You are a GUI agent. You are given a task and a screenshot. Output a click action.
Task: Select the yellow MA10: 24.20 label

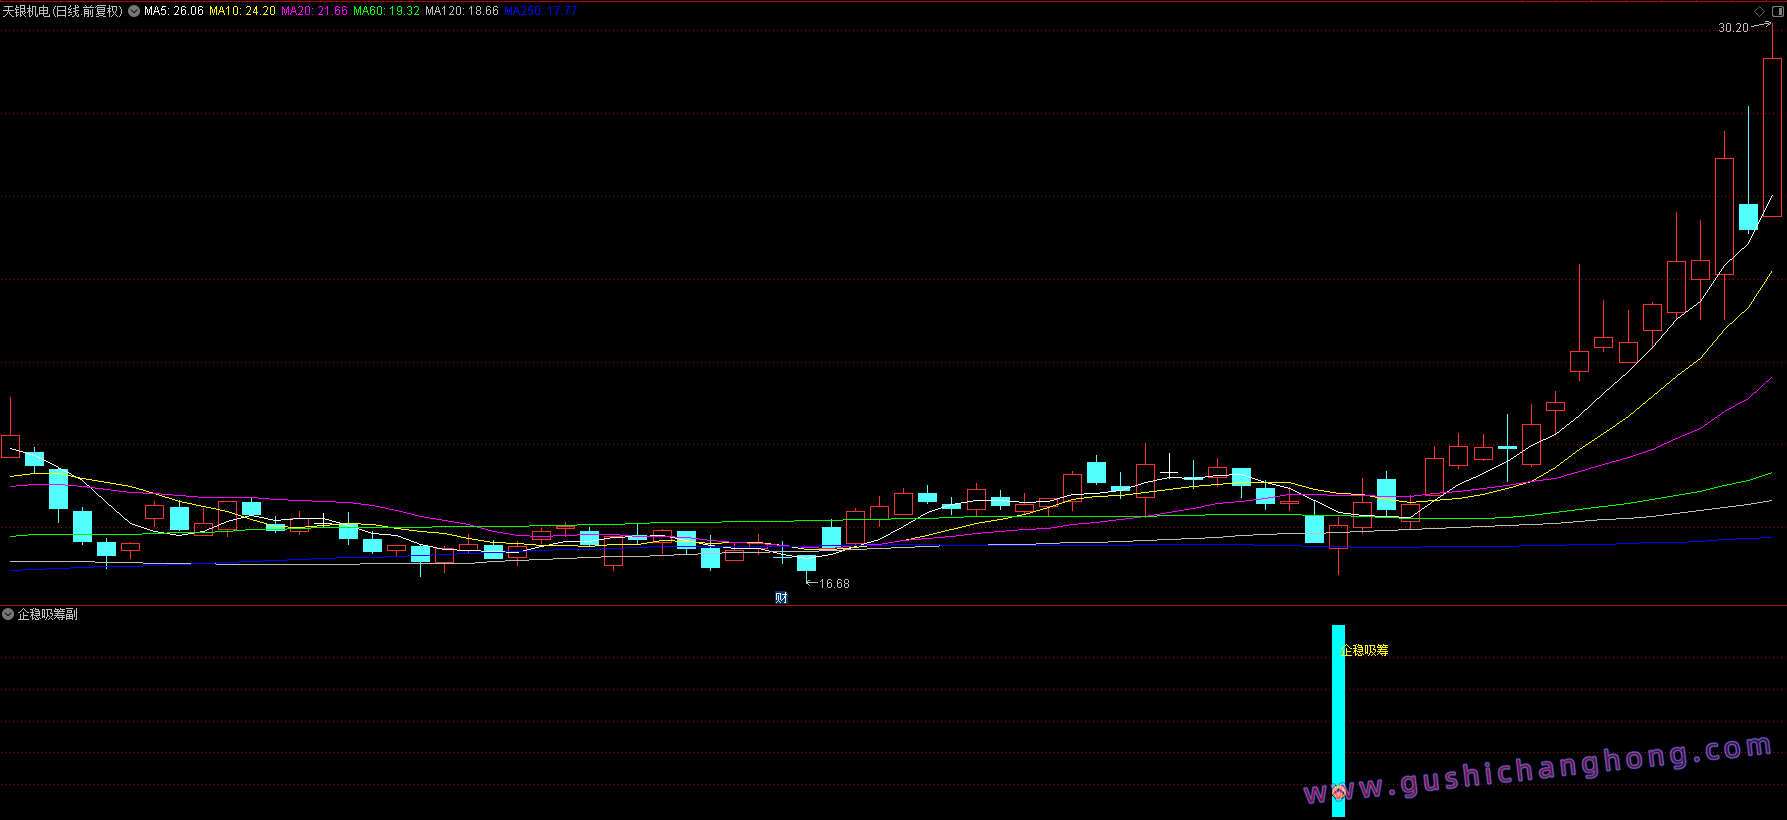[242, 11]
